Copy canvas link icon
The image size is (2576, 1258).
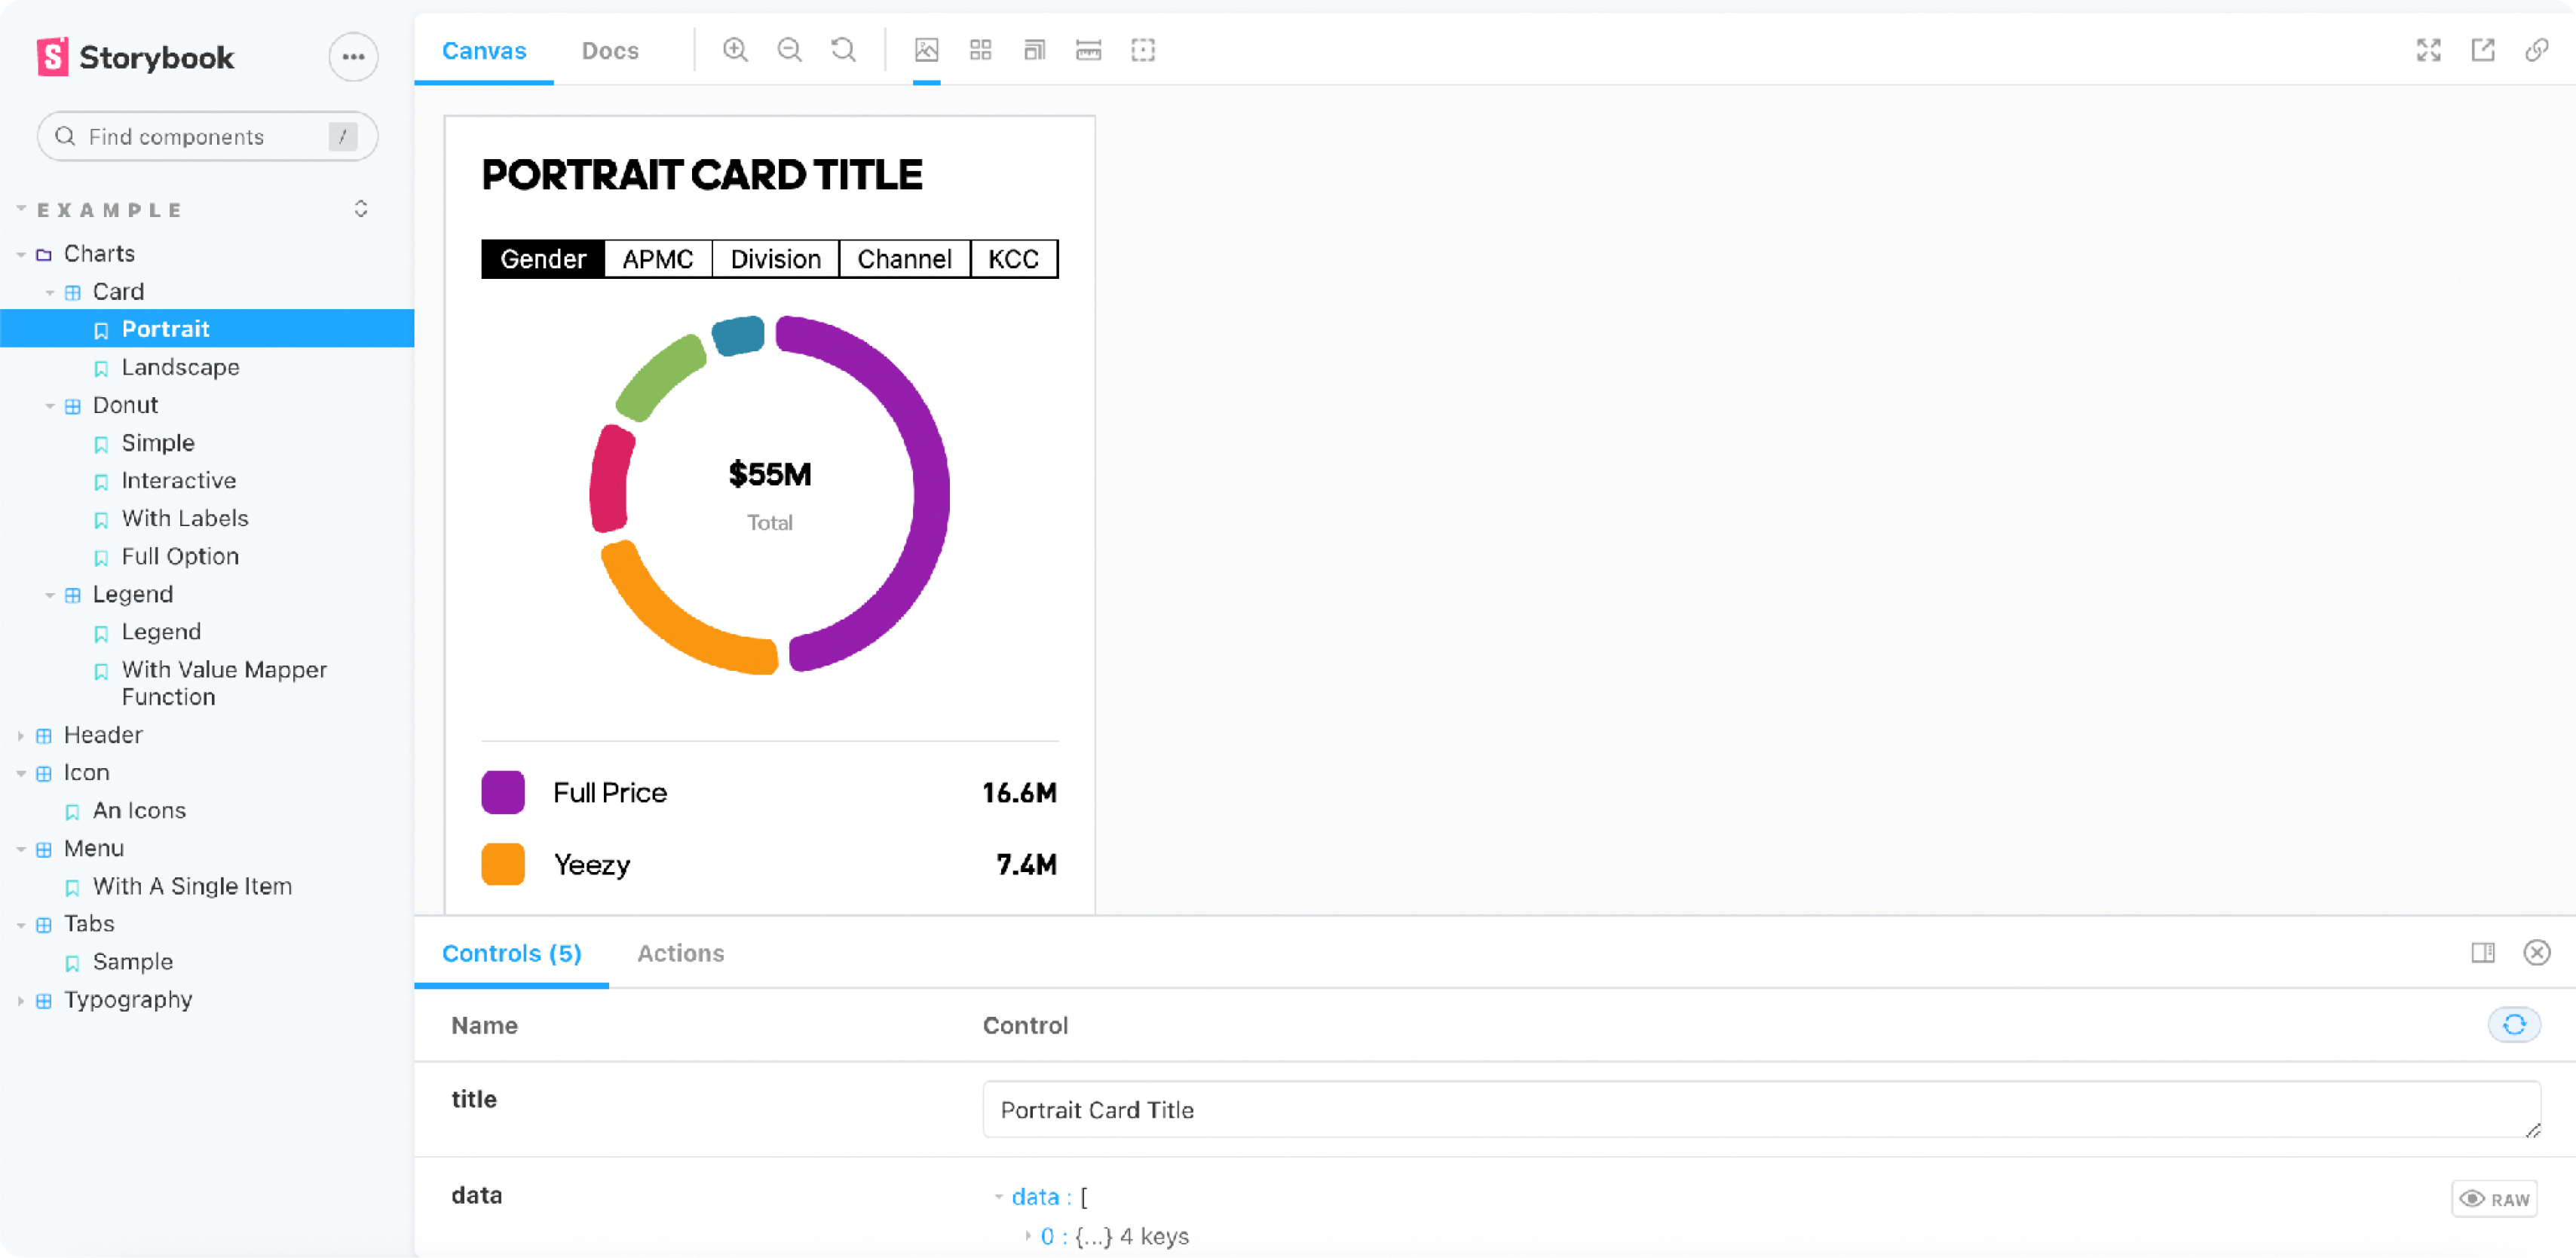(x=2536, y=50)
